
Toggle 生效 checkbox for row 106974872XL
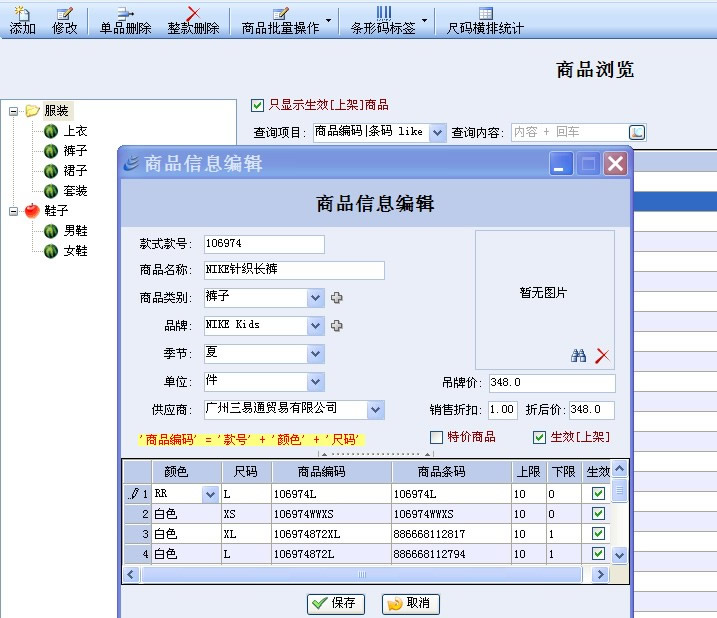[x=598, y=534]
